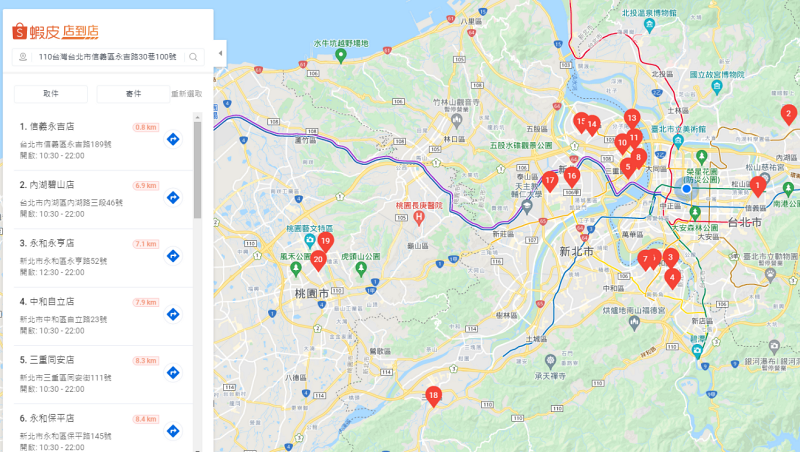Get directions to 三重同安店
This screenshot has height=452, width=800.
pyautogui.click(x=173, y=372)
